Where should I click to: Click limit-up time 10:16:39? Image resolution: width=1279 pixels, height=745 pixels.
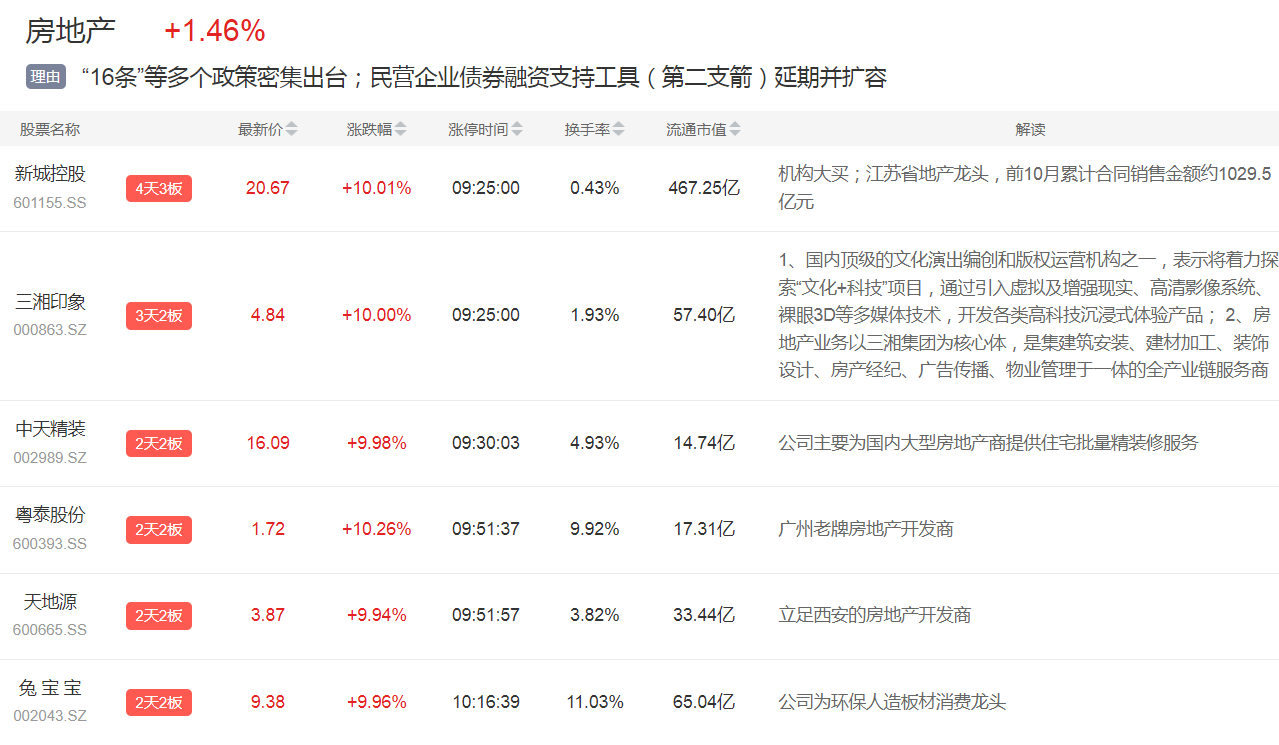[x=486, y=702]
